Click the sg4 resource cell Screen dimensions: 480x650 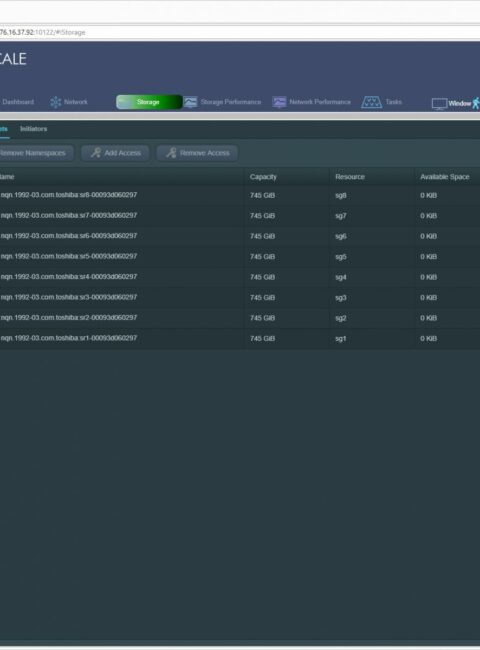(341, 277)
